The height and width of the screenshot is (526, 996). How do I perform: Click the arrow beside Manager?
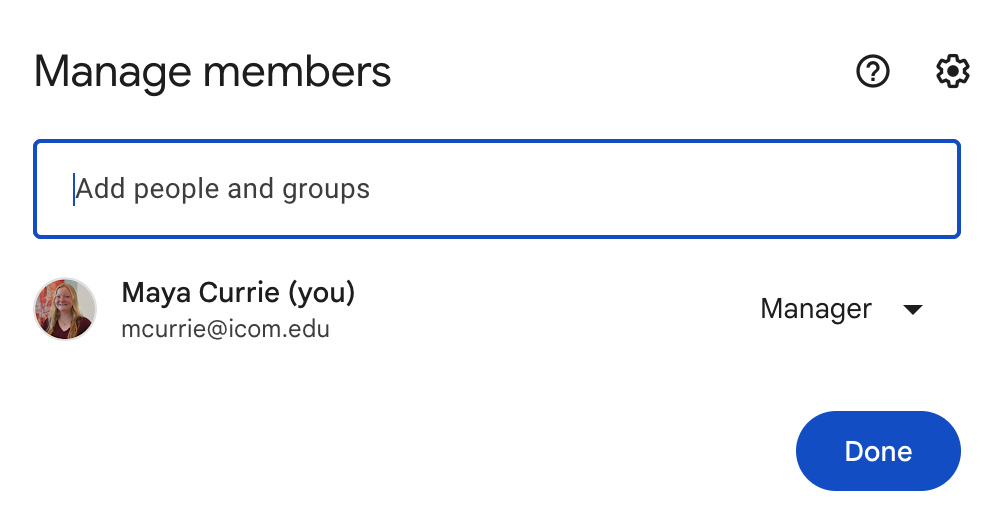(x=913, y=310)
